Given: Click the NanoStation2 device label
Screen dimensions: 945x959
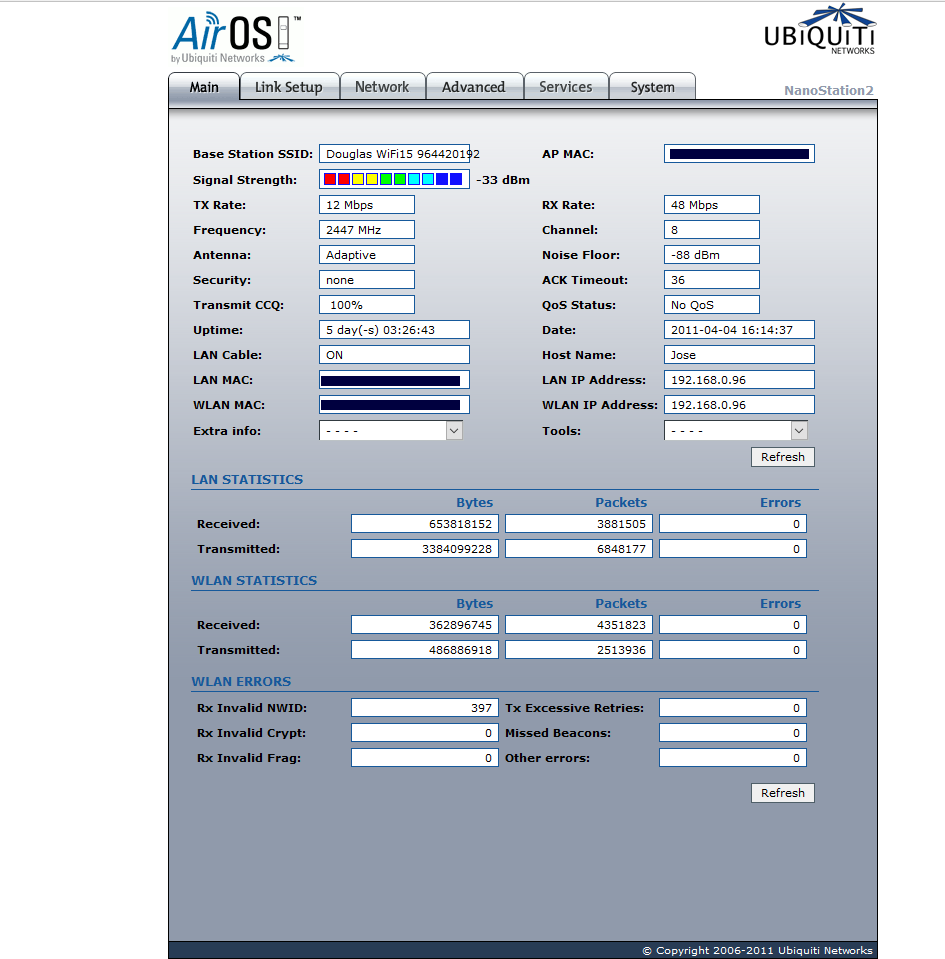Looking at the screenshot, I should click(x=829, y=91).
